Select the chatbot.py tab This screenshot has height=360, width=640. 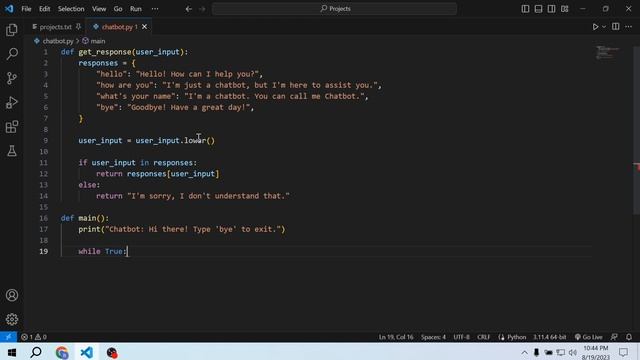(118, 27)
